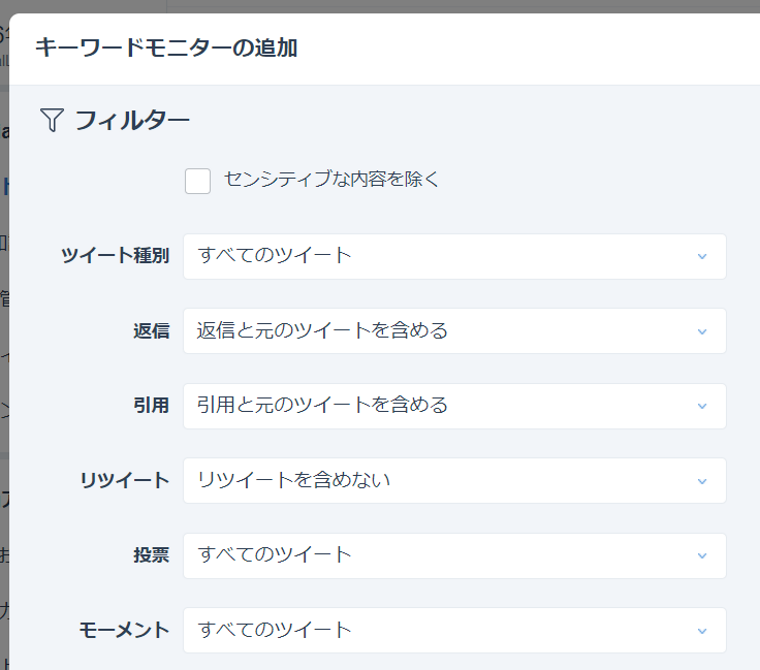Enable the センシティブな内容を除く checkbox
Viewport: 760px width, 670px height.
point(198,181)
